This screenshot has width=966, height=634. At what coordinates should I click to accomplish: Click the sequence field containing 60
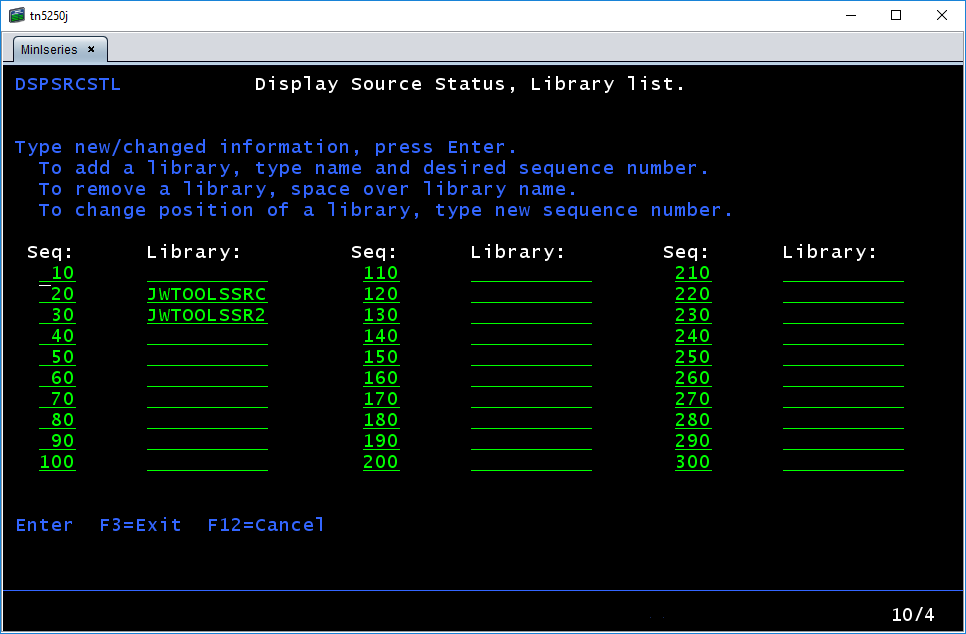(x=57, y=378)
